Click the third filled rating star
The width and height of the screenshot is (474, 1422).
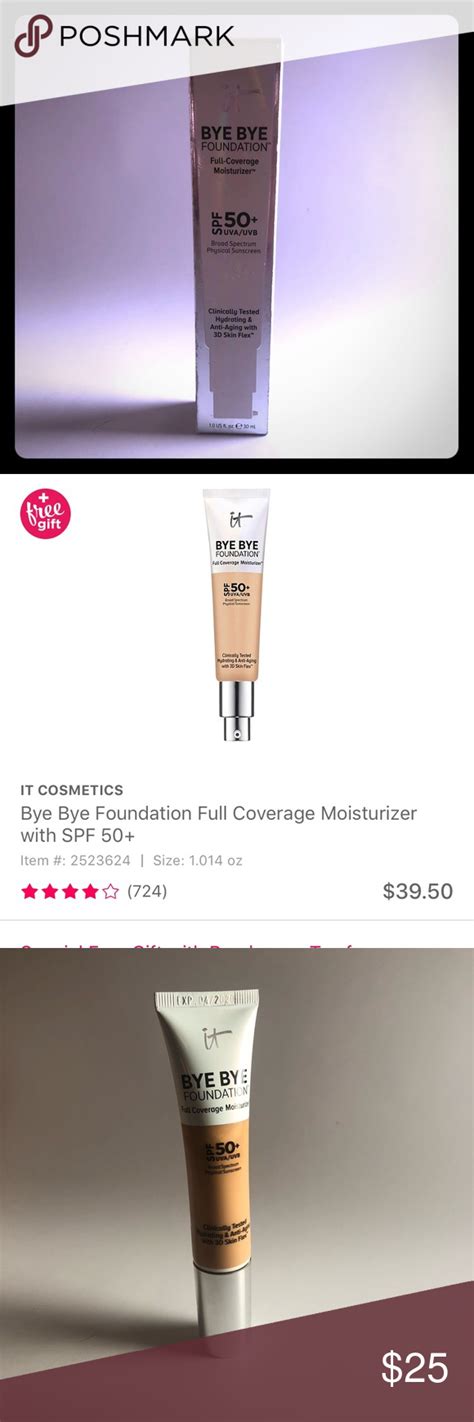click(x=70, y=891)
